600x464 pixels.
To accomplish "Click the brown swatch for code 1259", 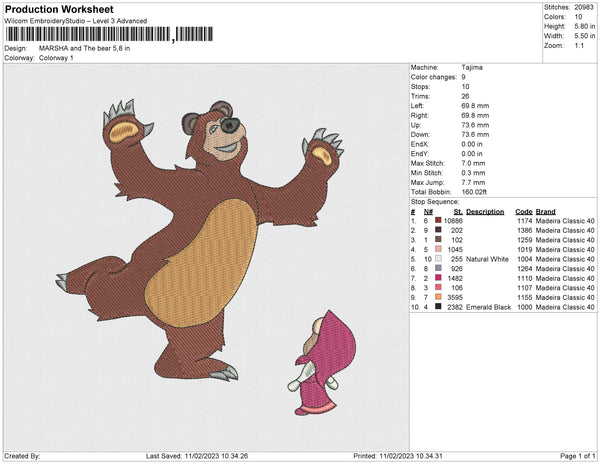I will click(x=438, y=239).
